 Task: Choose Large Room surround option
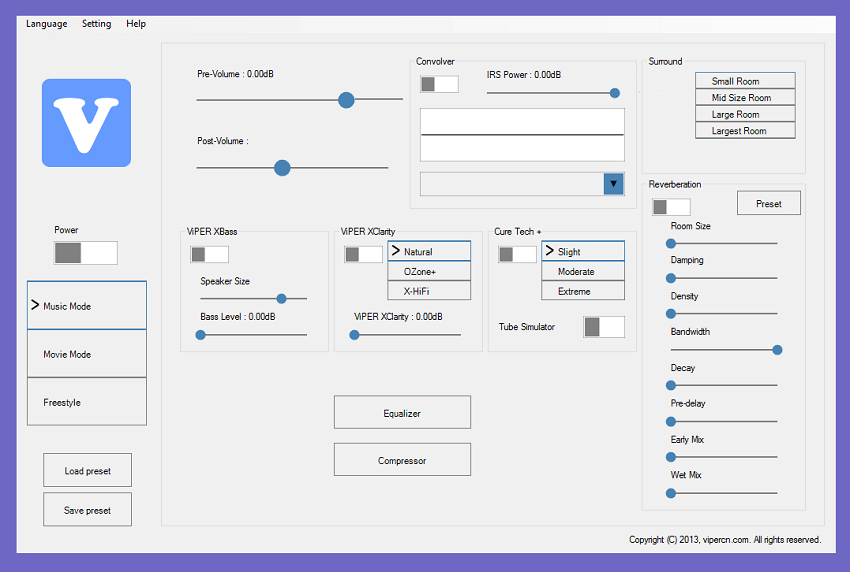pos(745,114)
